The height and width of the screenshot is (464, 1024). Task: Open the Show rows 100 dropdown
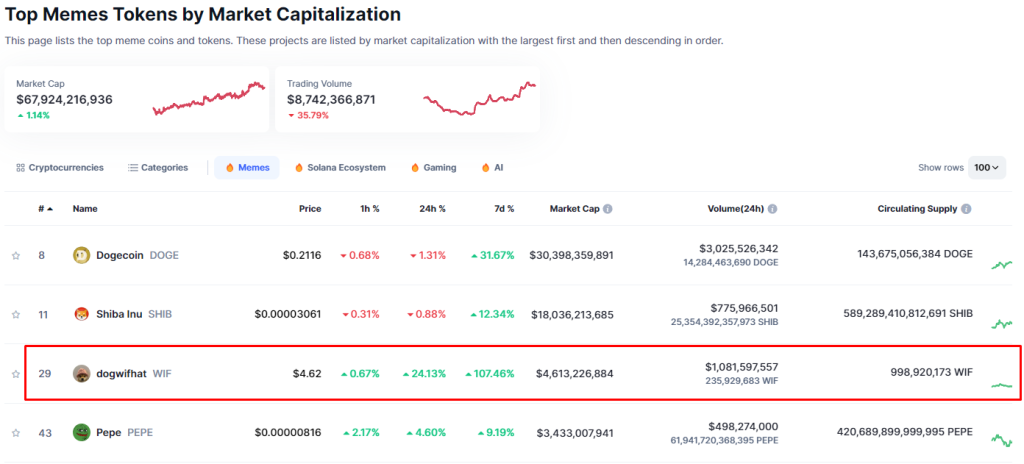pyautogui.click(x=987, y=167)
